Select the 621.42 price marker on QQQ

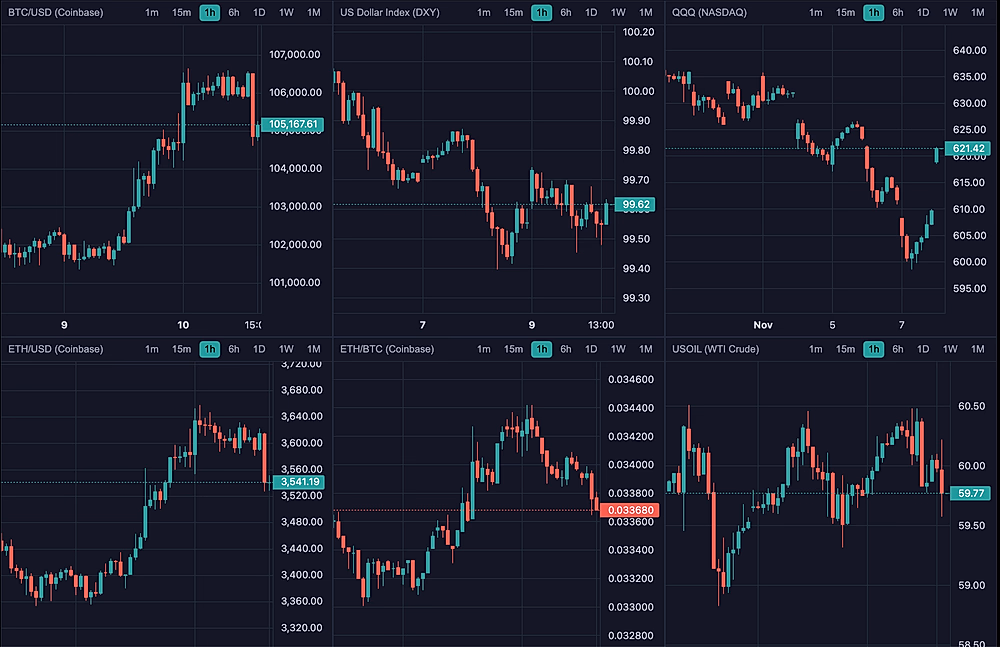[964, 149]
